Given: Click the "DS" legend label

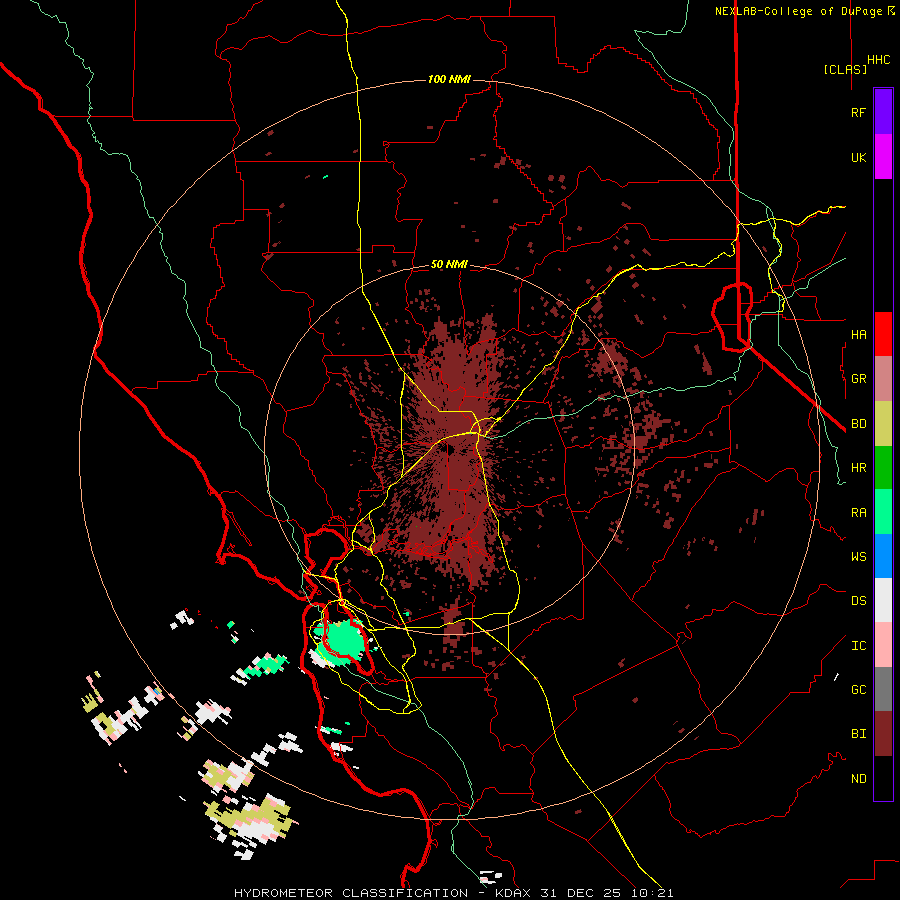Looking at the screenshot, I should [858, 601].
